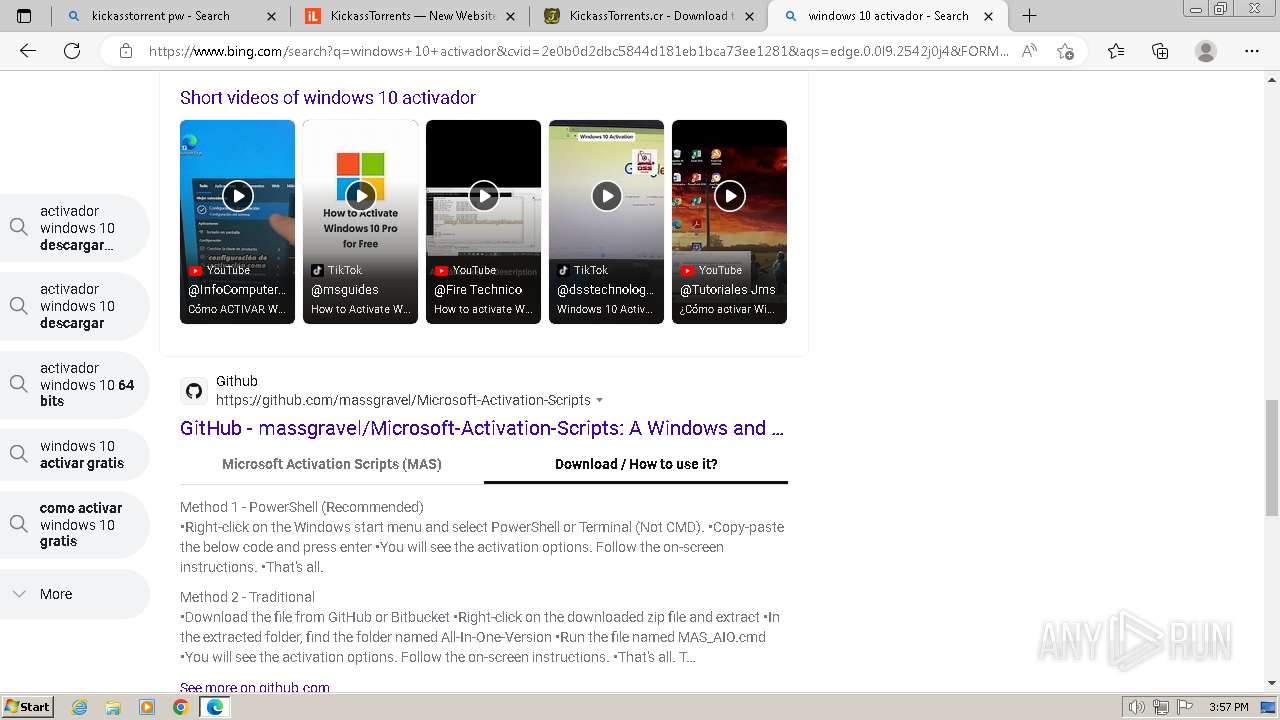Play the @dsstechnology TikTok video
Screen dimensions: 1280x720
pyautogui.click(x=606, y=195)
